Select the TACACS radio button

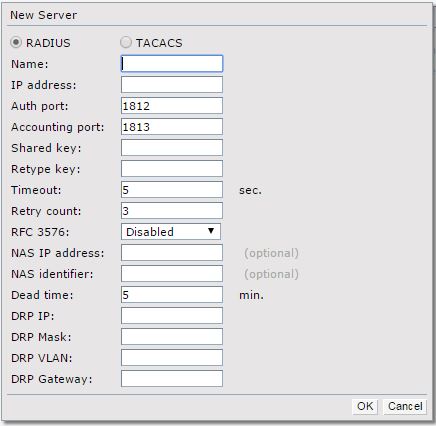[x=126, y=43]
